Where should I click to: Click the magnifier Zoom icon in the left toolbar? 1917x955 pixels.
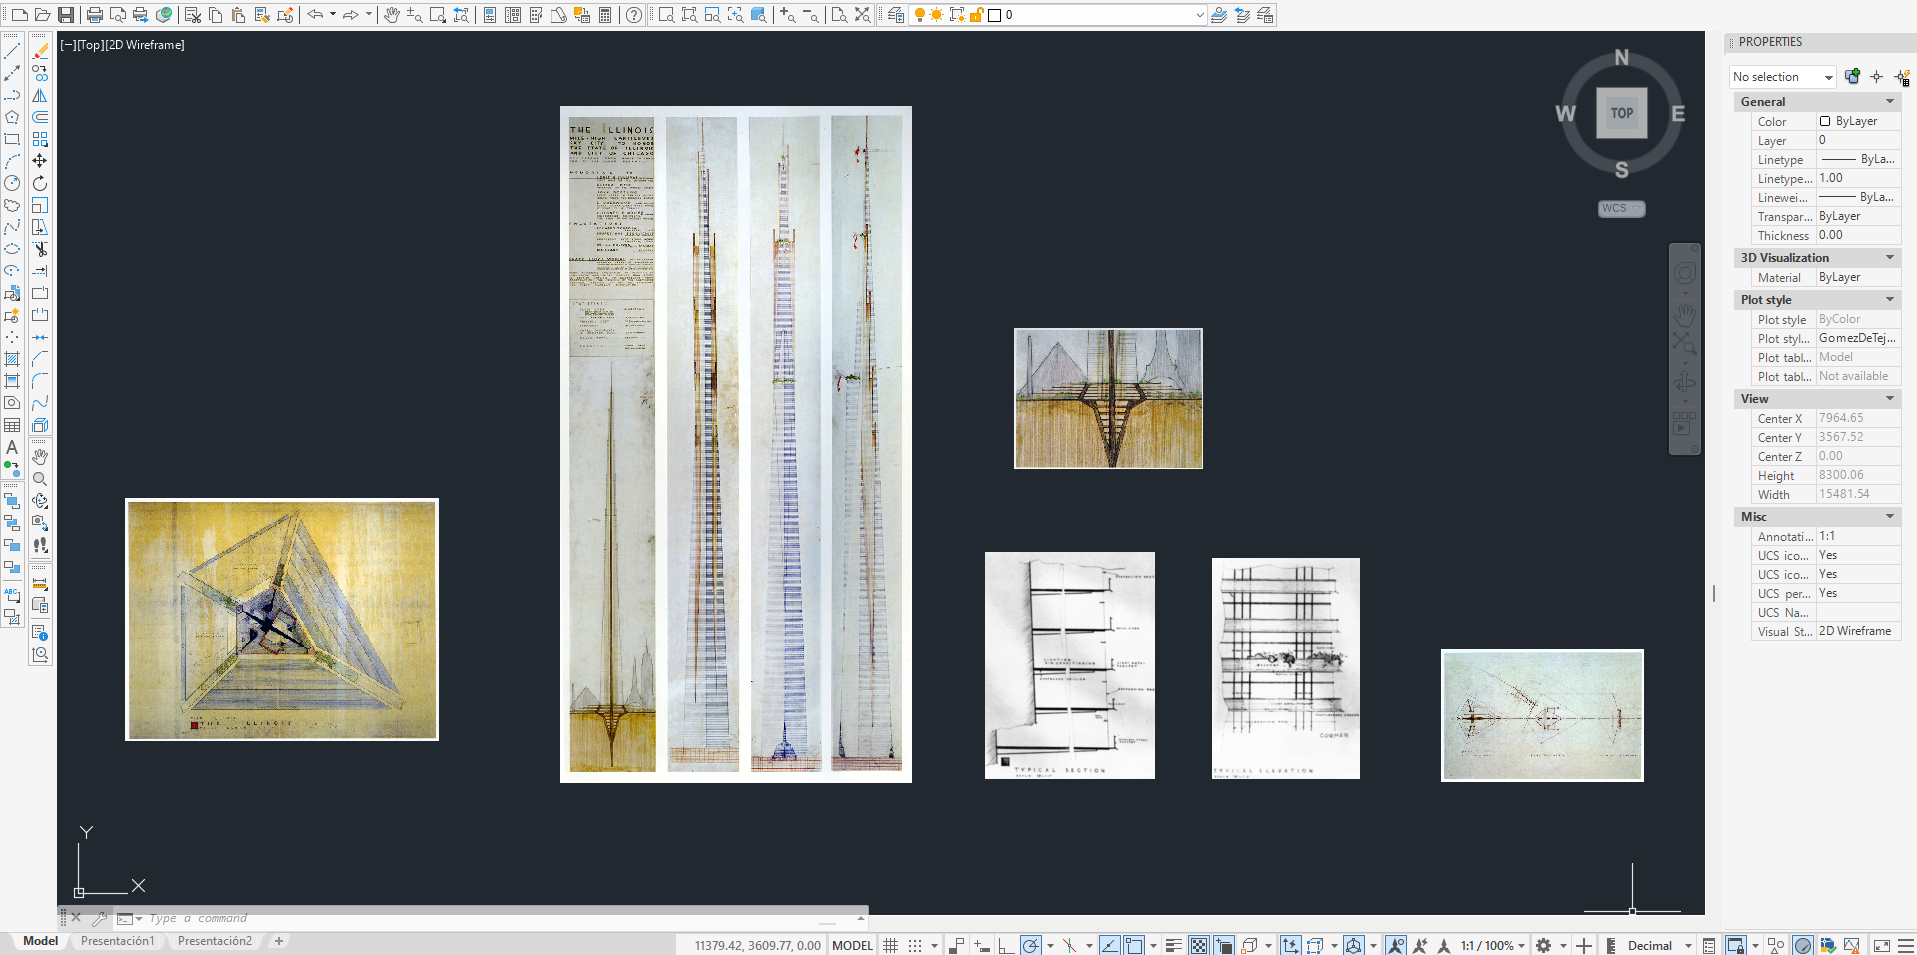click(x=40, y=479)
